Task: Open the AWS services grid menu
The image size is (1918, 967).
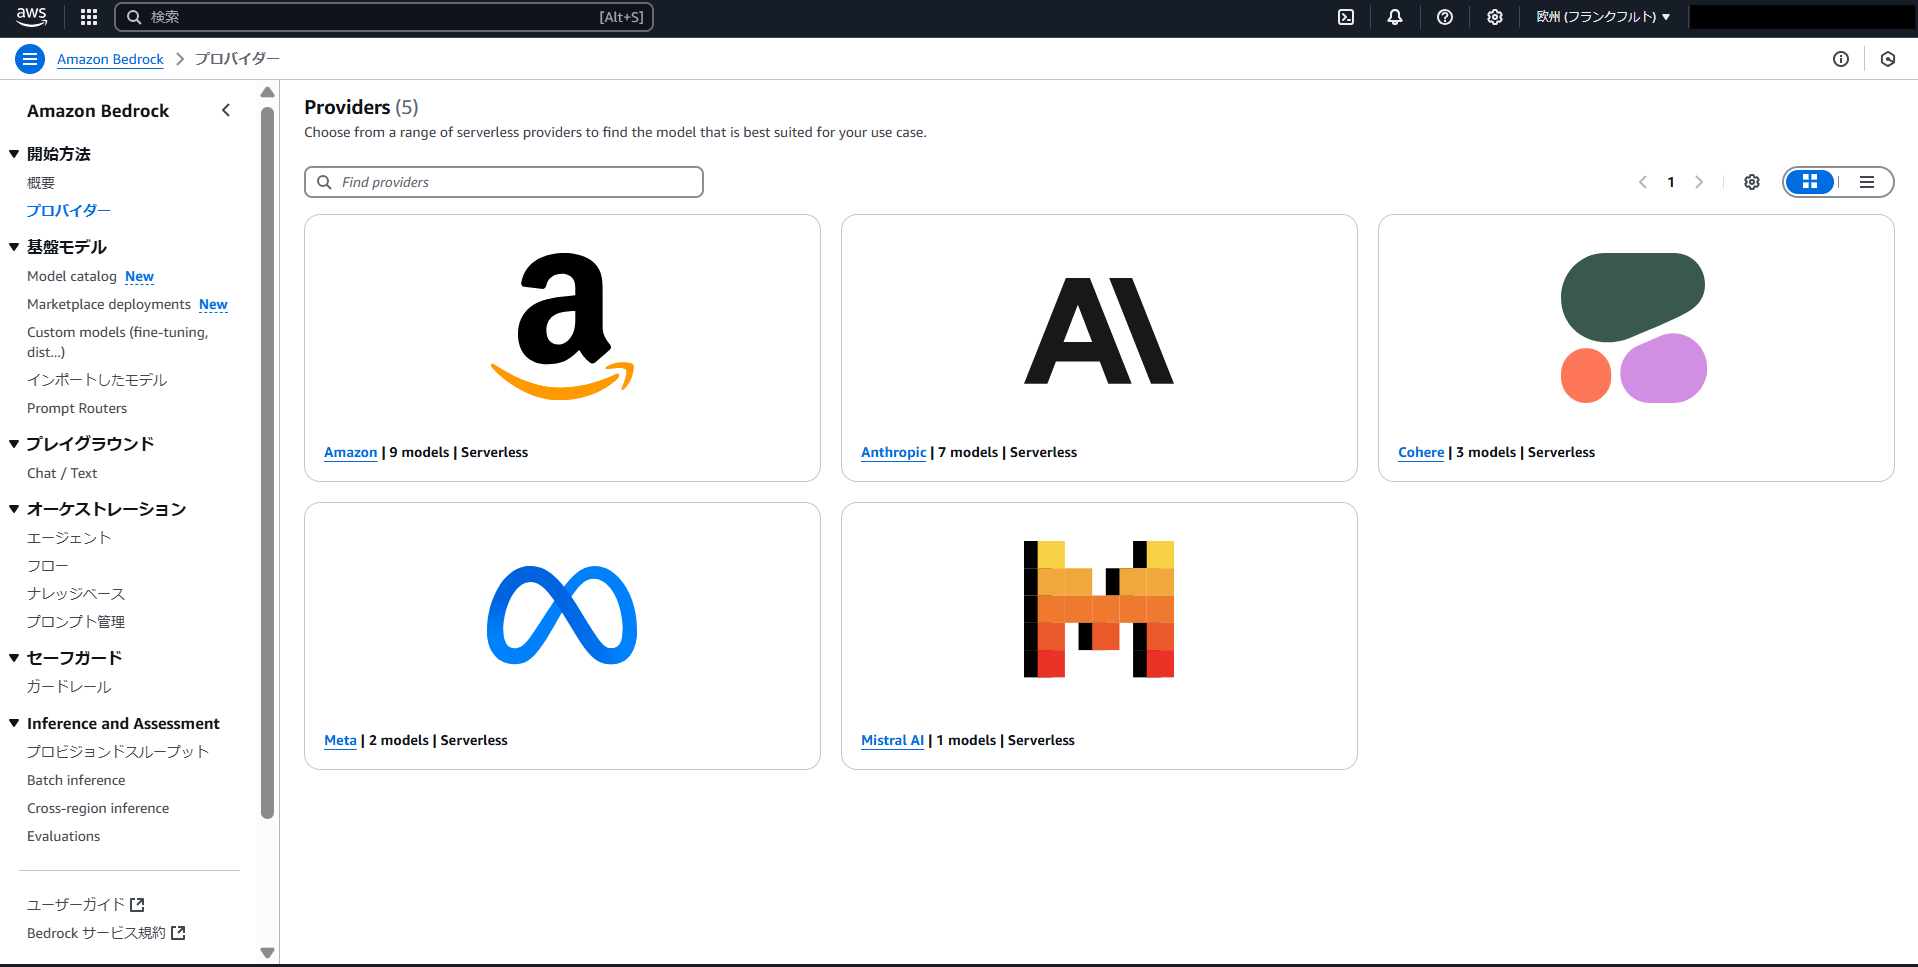Action: tap(89, 17)
